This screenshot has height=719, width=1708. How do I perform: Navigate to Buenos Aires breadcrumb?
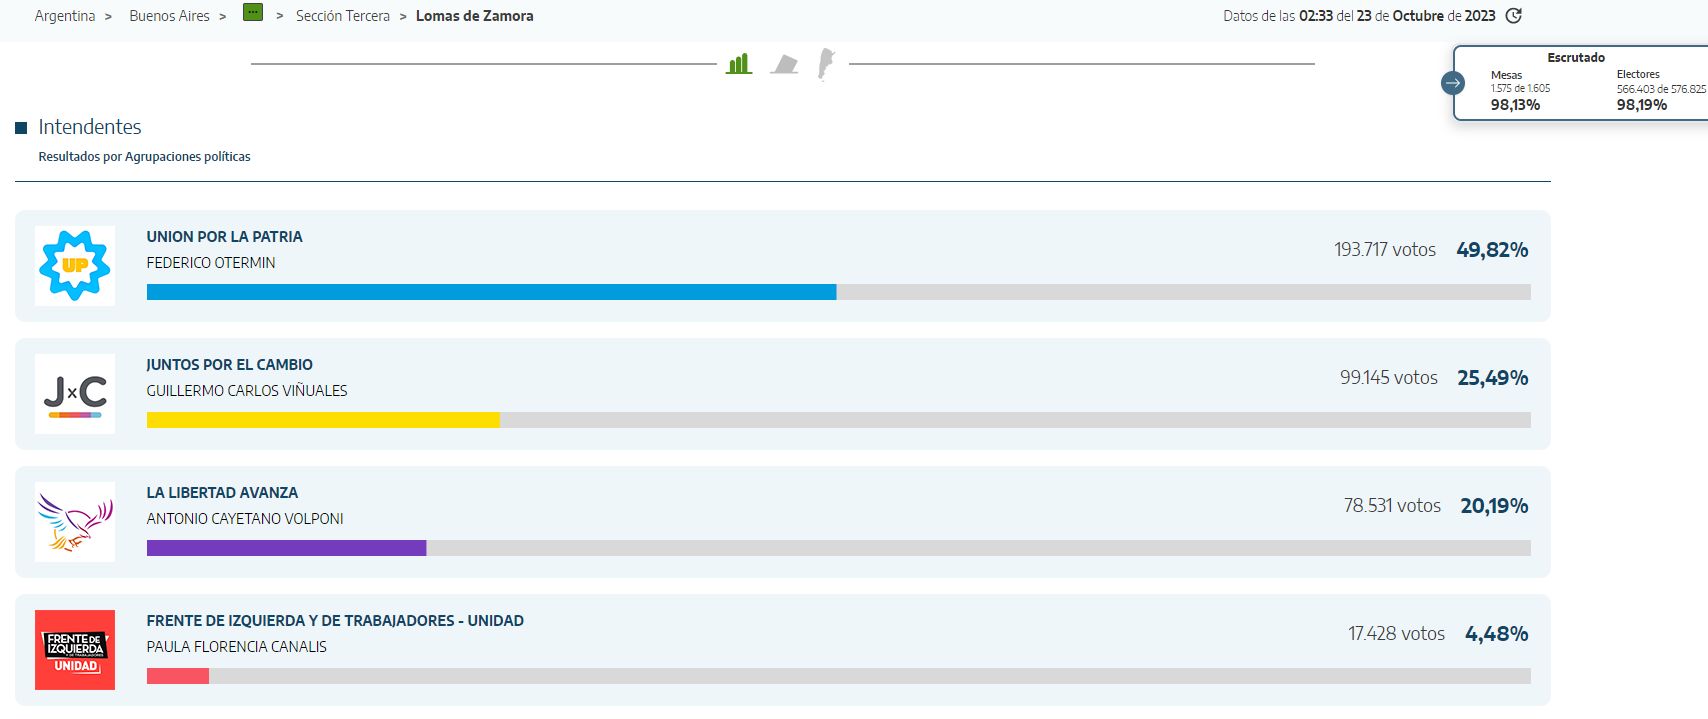click(169, 16)
